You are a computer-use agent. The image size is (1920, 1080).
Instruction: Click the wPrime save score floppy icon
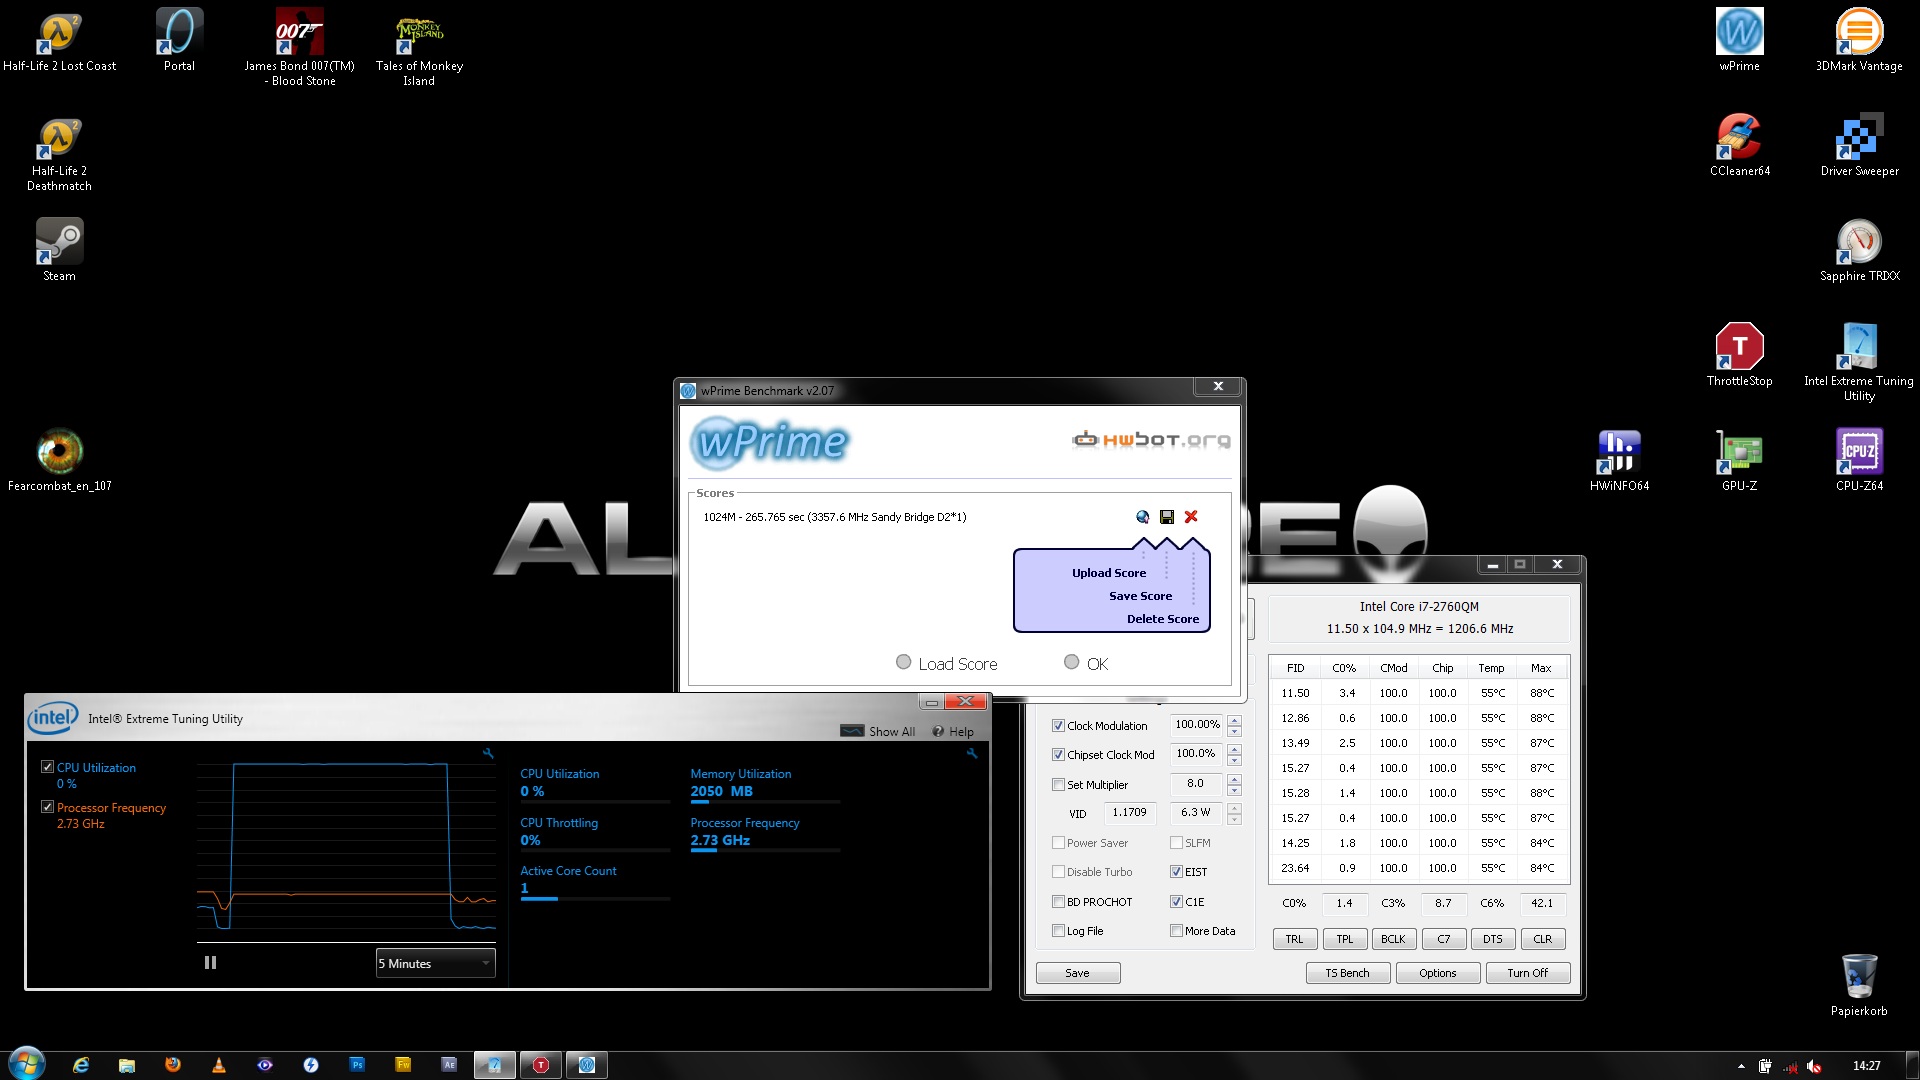pyautogui.click(x=1166, y=517)
